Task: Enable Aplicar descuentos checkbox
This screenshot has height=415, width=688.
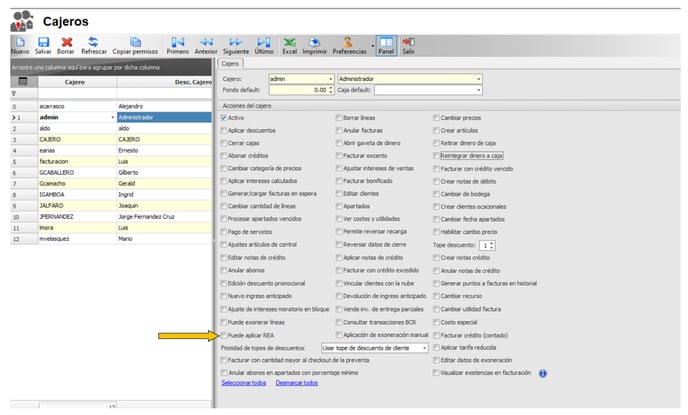Action: point(224,131)
